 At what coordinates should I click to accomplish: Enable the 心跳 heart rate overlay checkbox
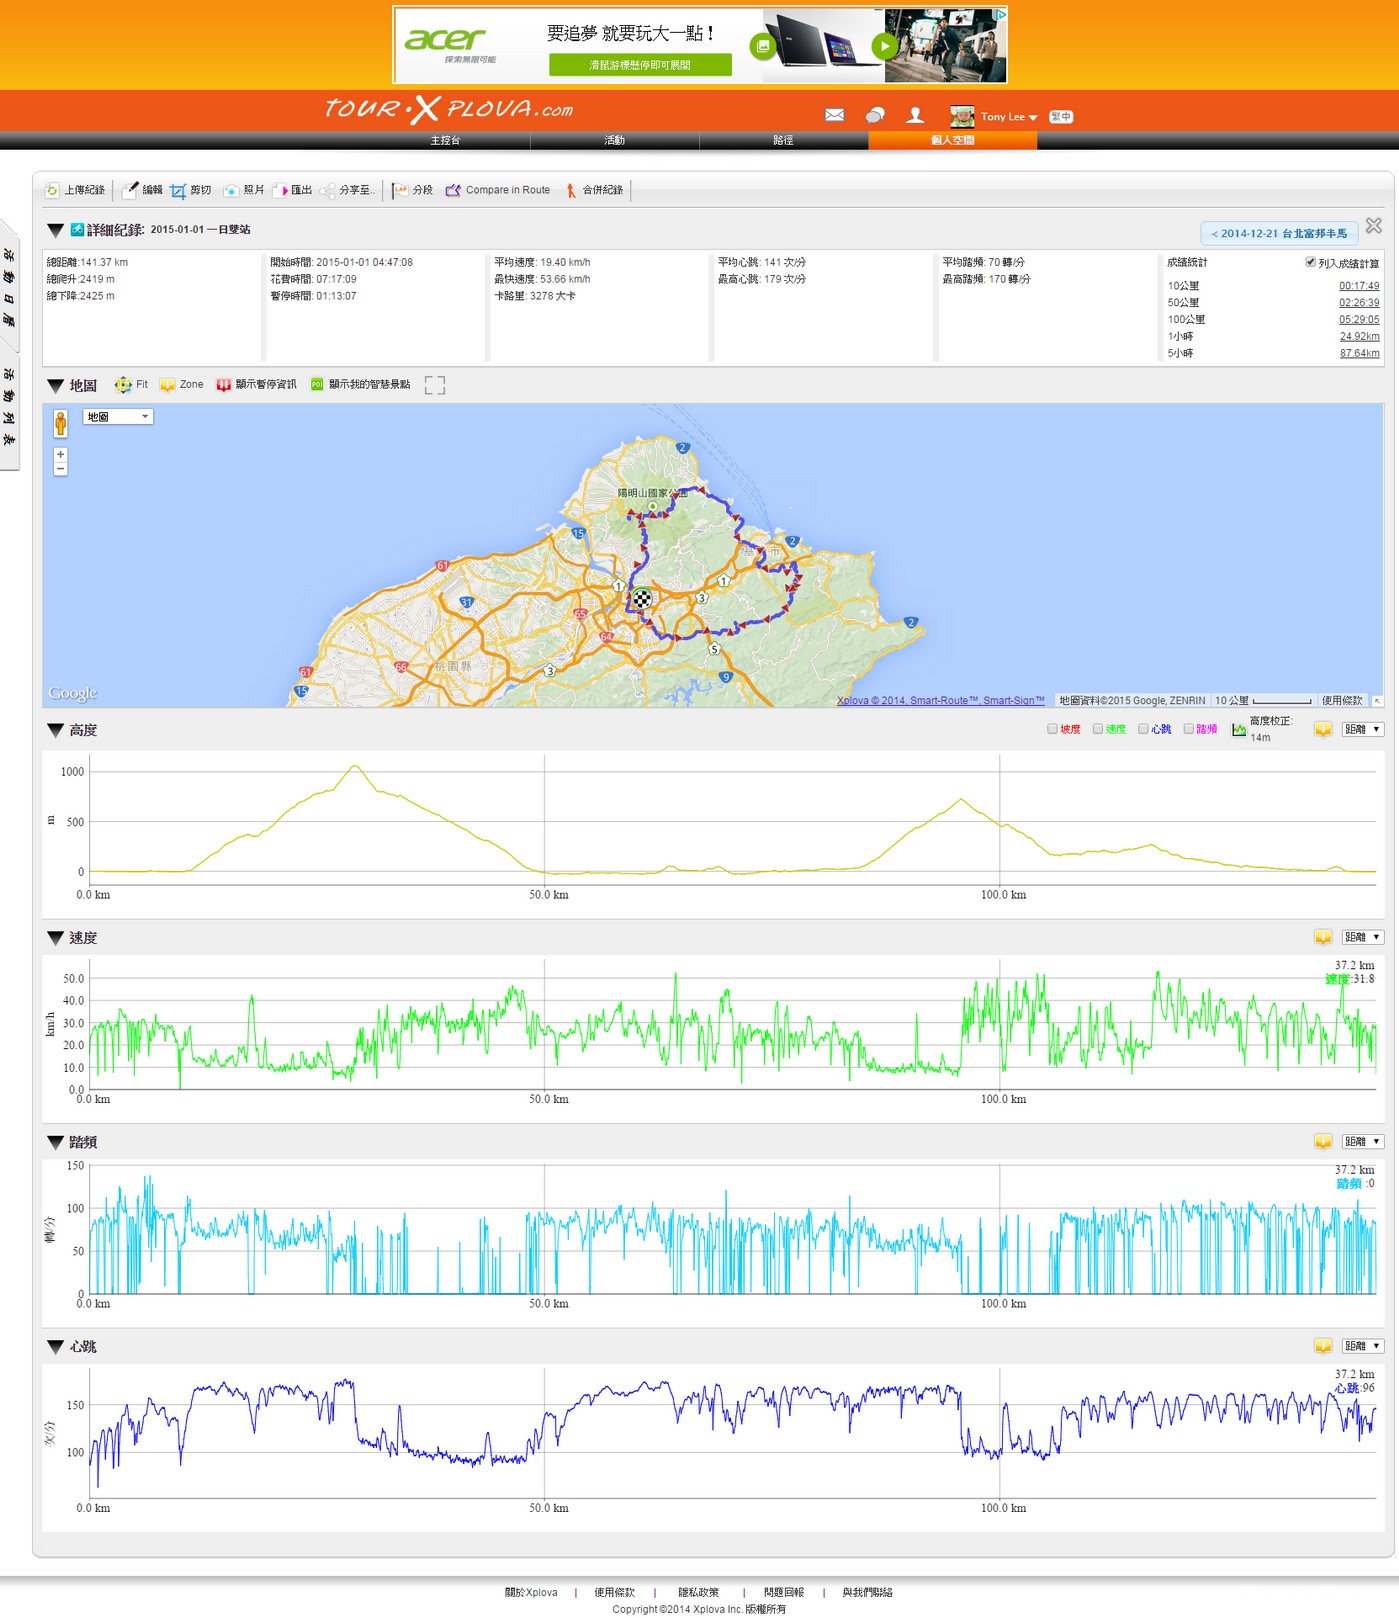click(x=1143, y=729)
